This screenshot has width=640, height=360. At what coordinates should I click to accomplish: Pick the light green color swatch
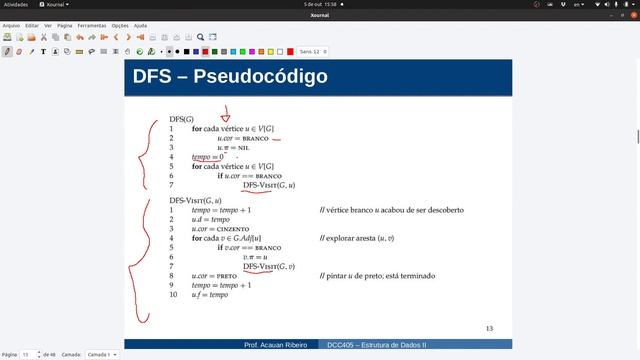coord(243,52)
